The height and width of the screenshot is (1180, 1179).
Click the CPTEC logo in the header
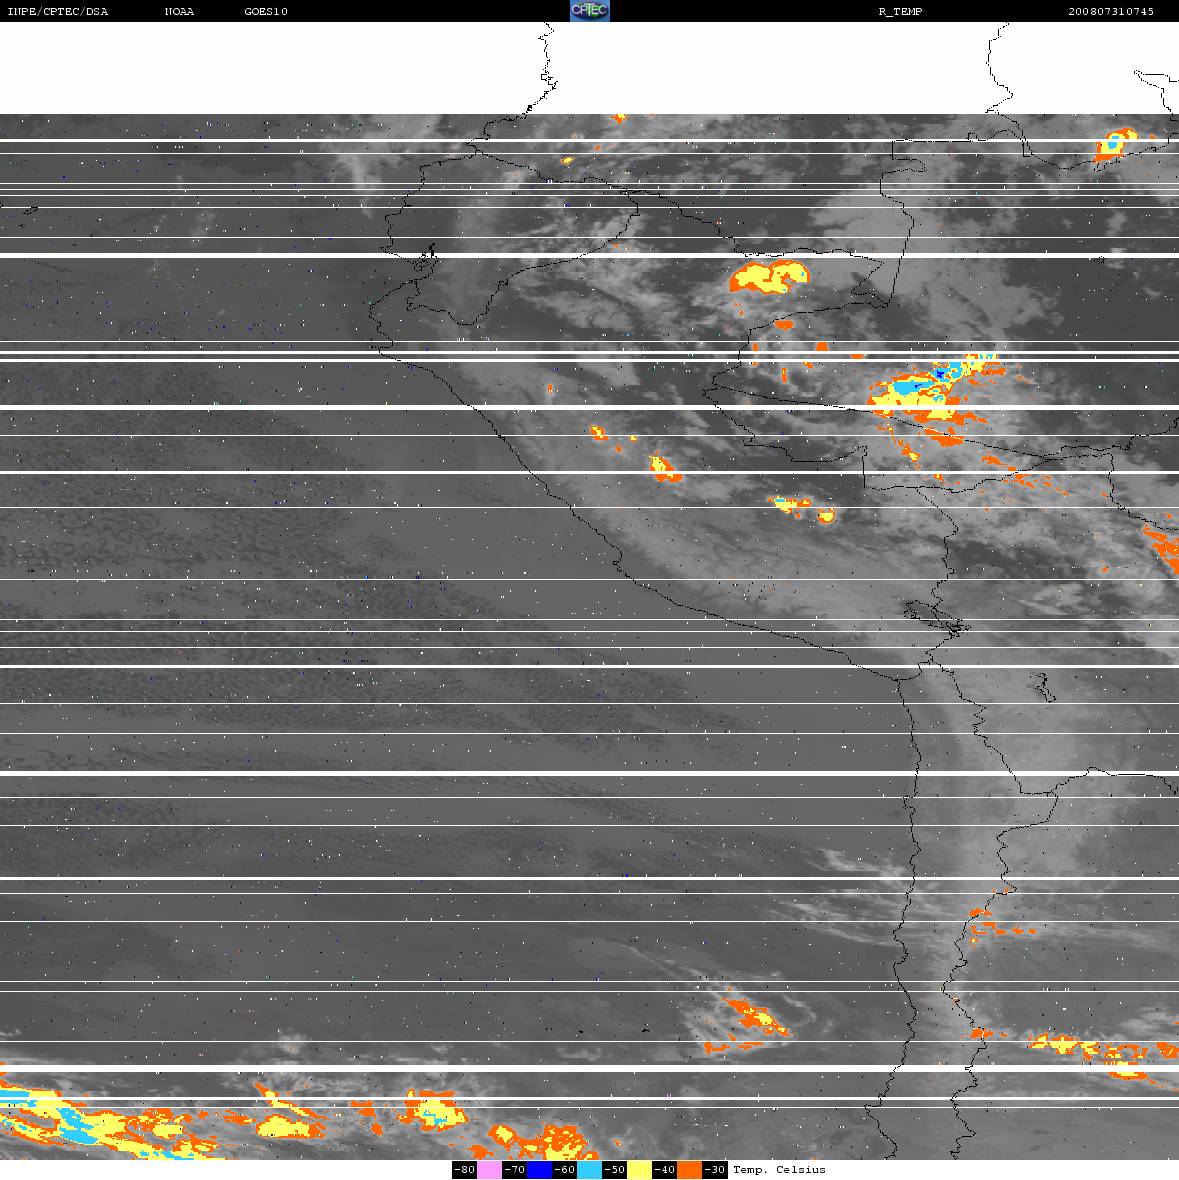coord(589,11)
